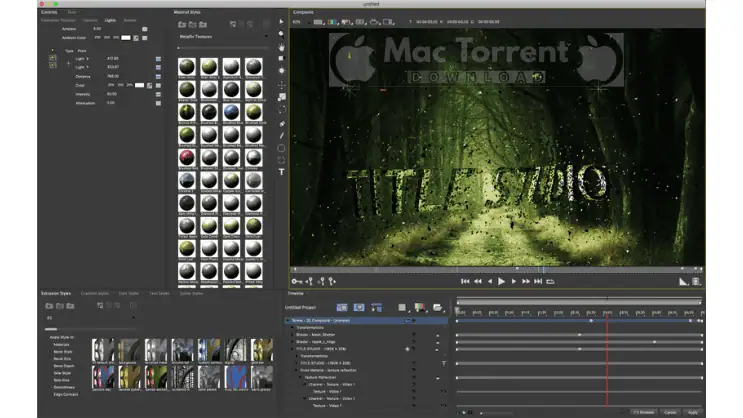743x418 pixels.
Task: Click the Apply button
Action: 692,412
